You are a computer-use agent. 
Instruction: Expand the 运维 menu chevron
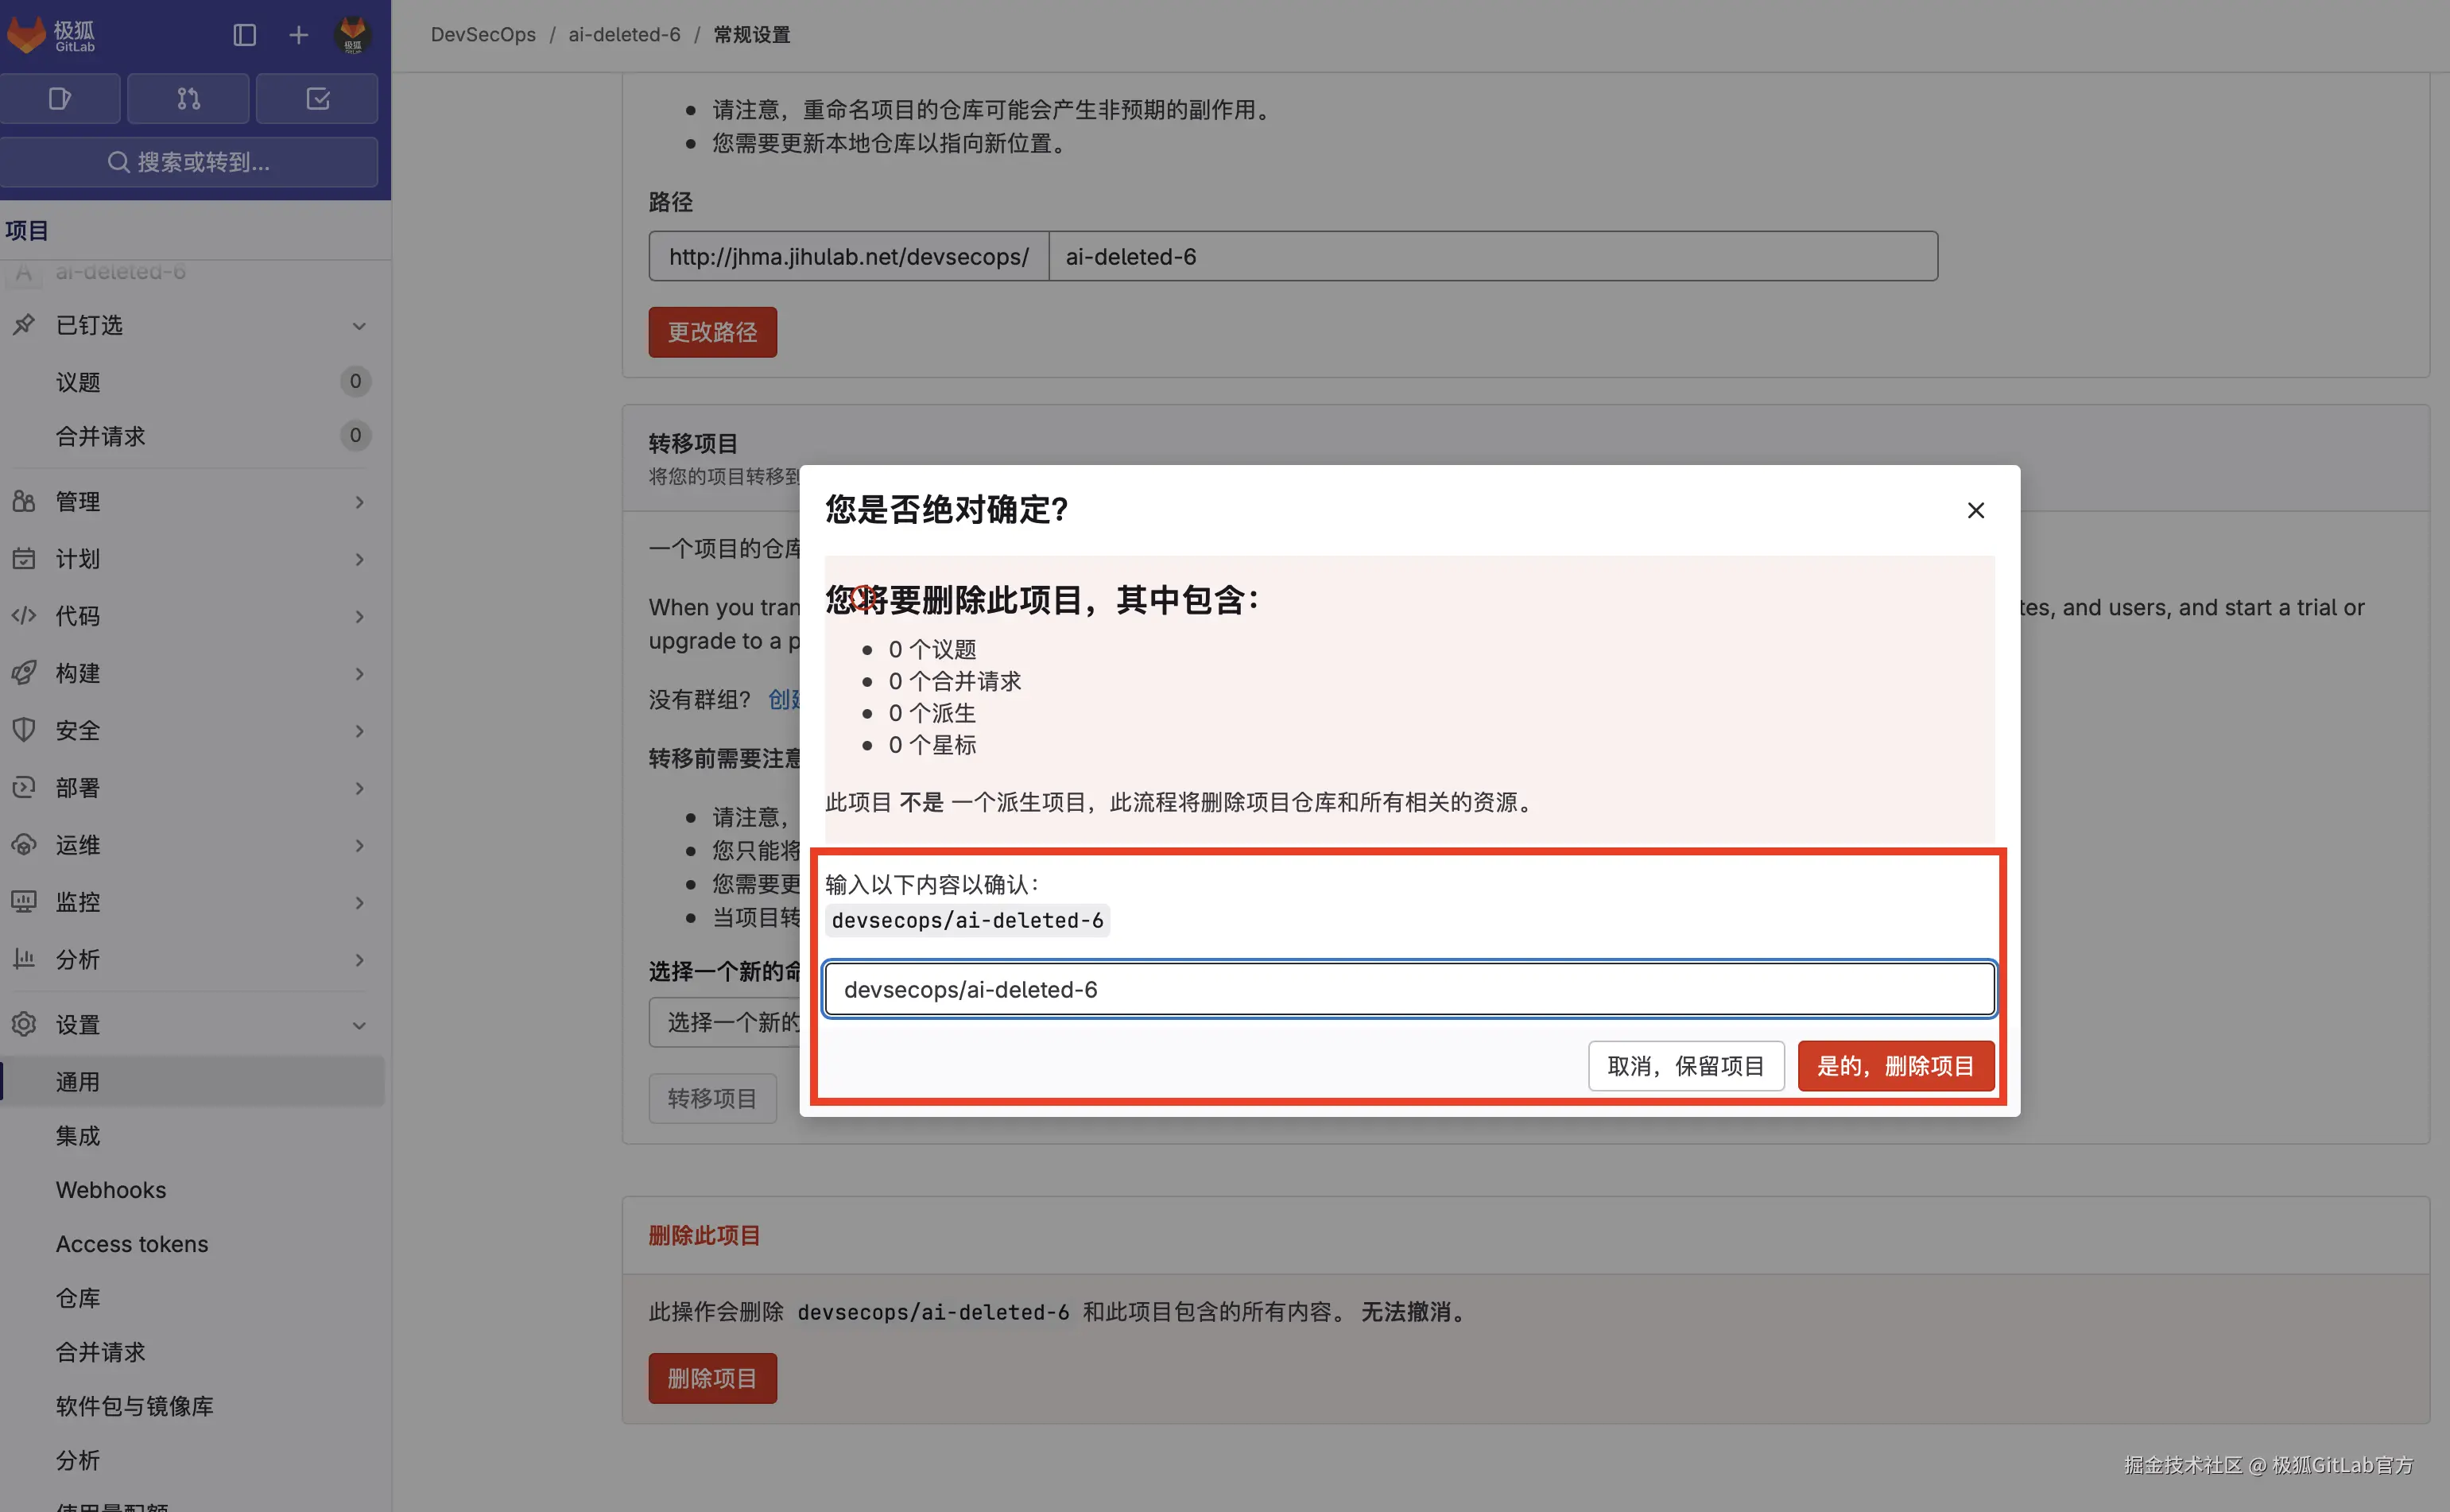(359, 845)
